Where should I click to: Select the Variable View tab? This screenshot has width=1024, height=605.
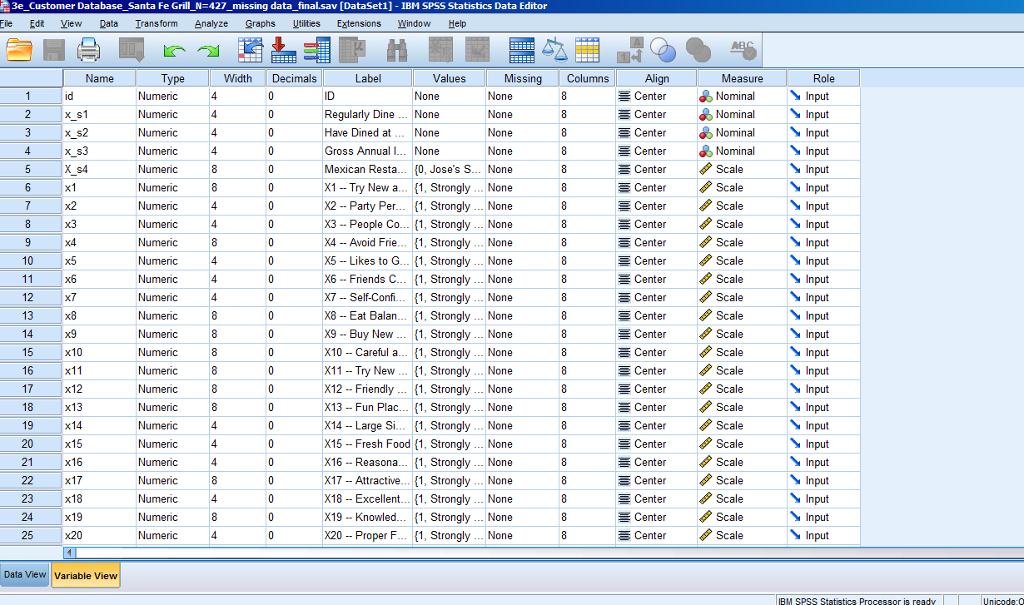(x=86, y=576)
